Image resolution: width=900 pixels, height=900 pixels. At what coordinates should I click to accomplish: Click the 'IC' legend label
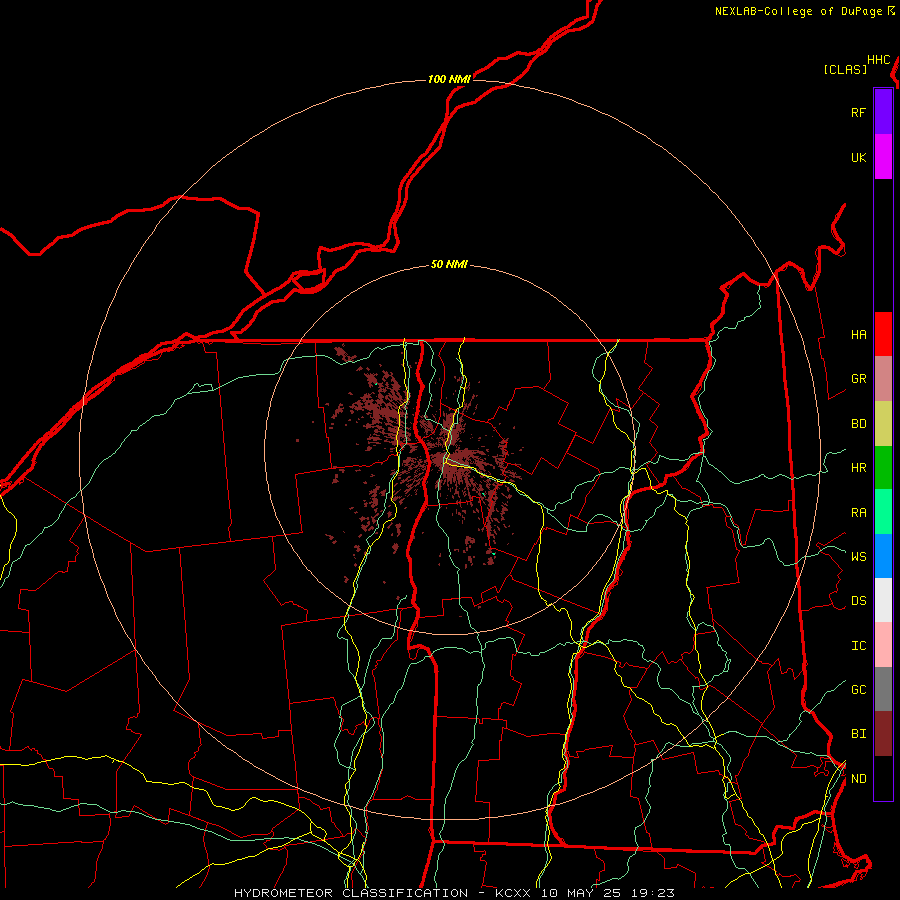[x=858, y=646]
